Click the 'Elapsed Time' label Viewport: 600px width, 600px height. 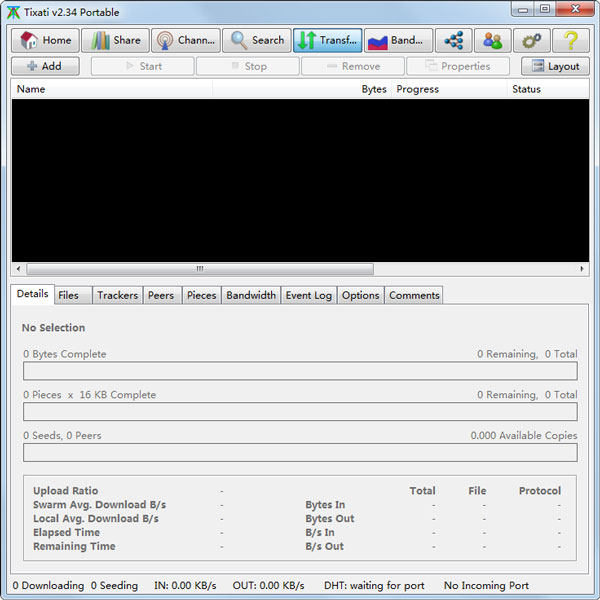pyautogui.click(x=66, y=532)
